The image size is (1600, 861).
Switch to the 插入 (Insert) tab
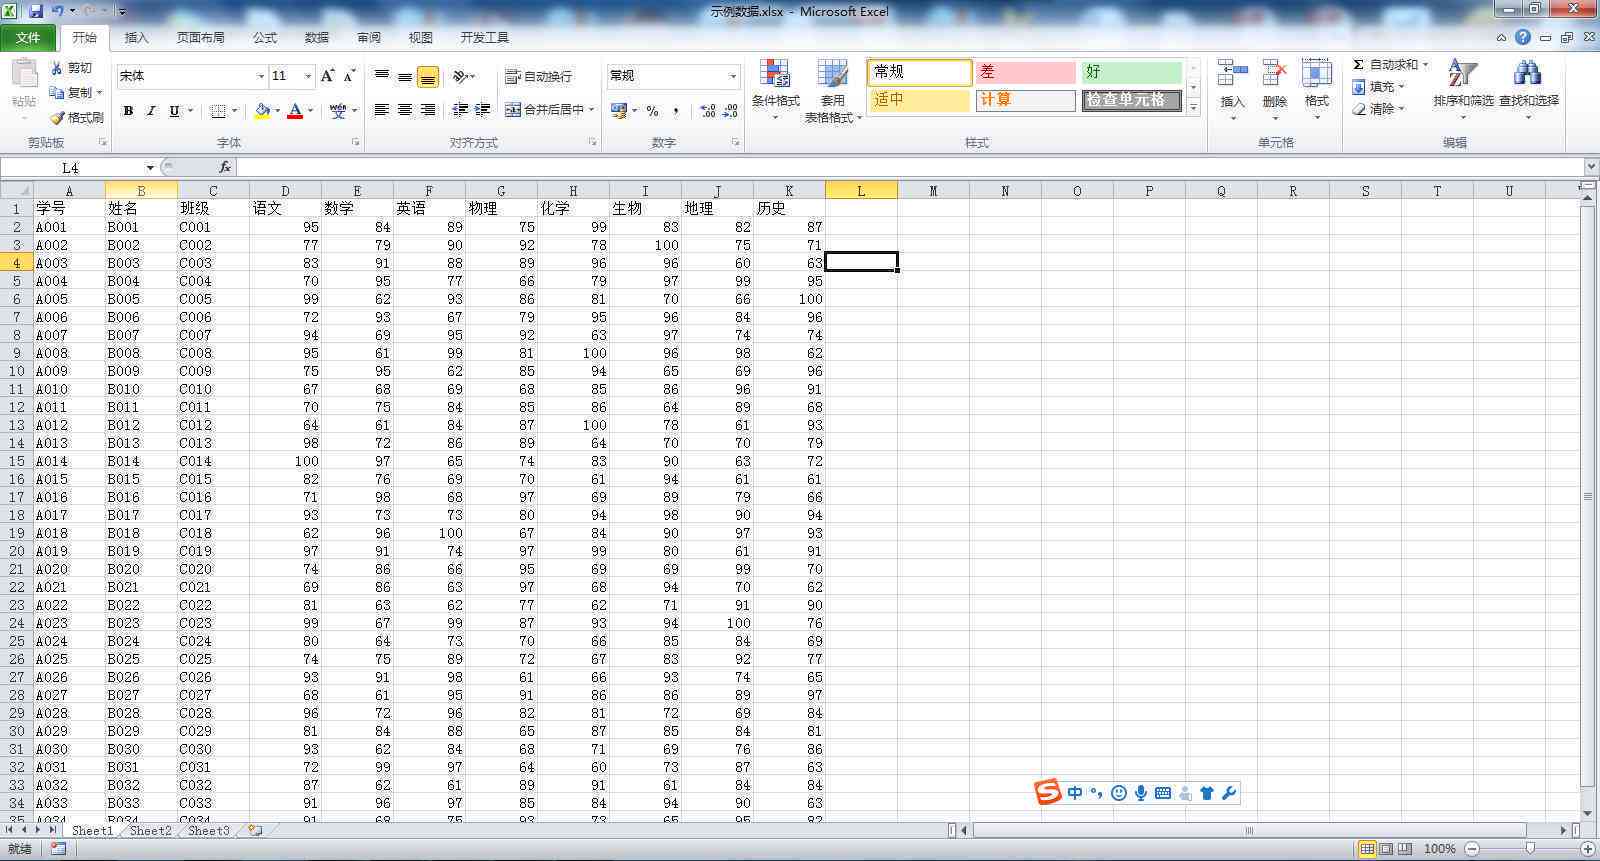point(136,38)
